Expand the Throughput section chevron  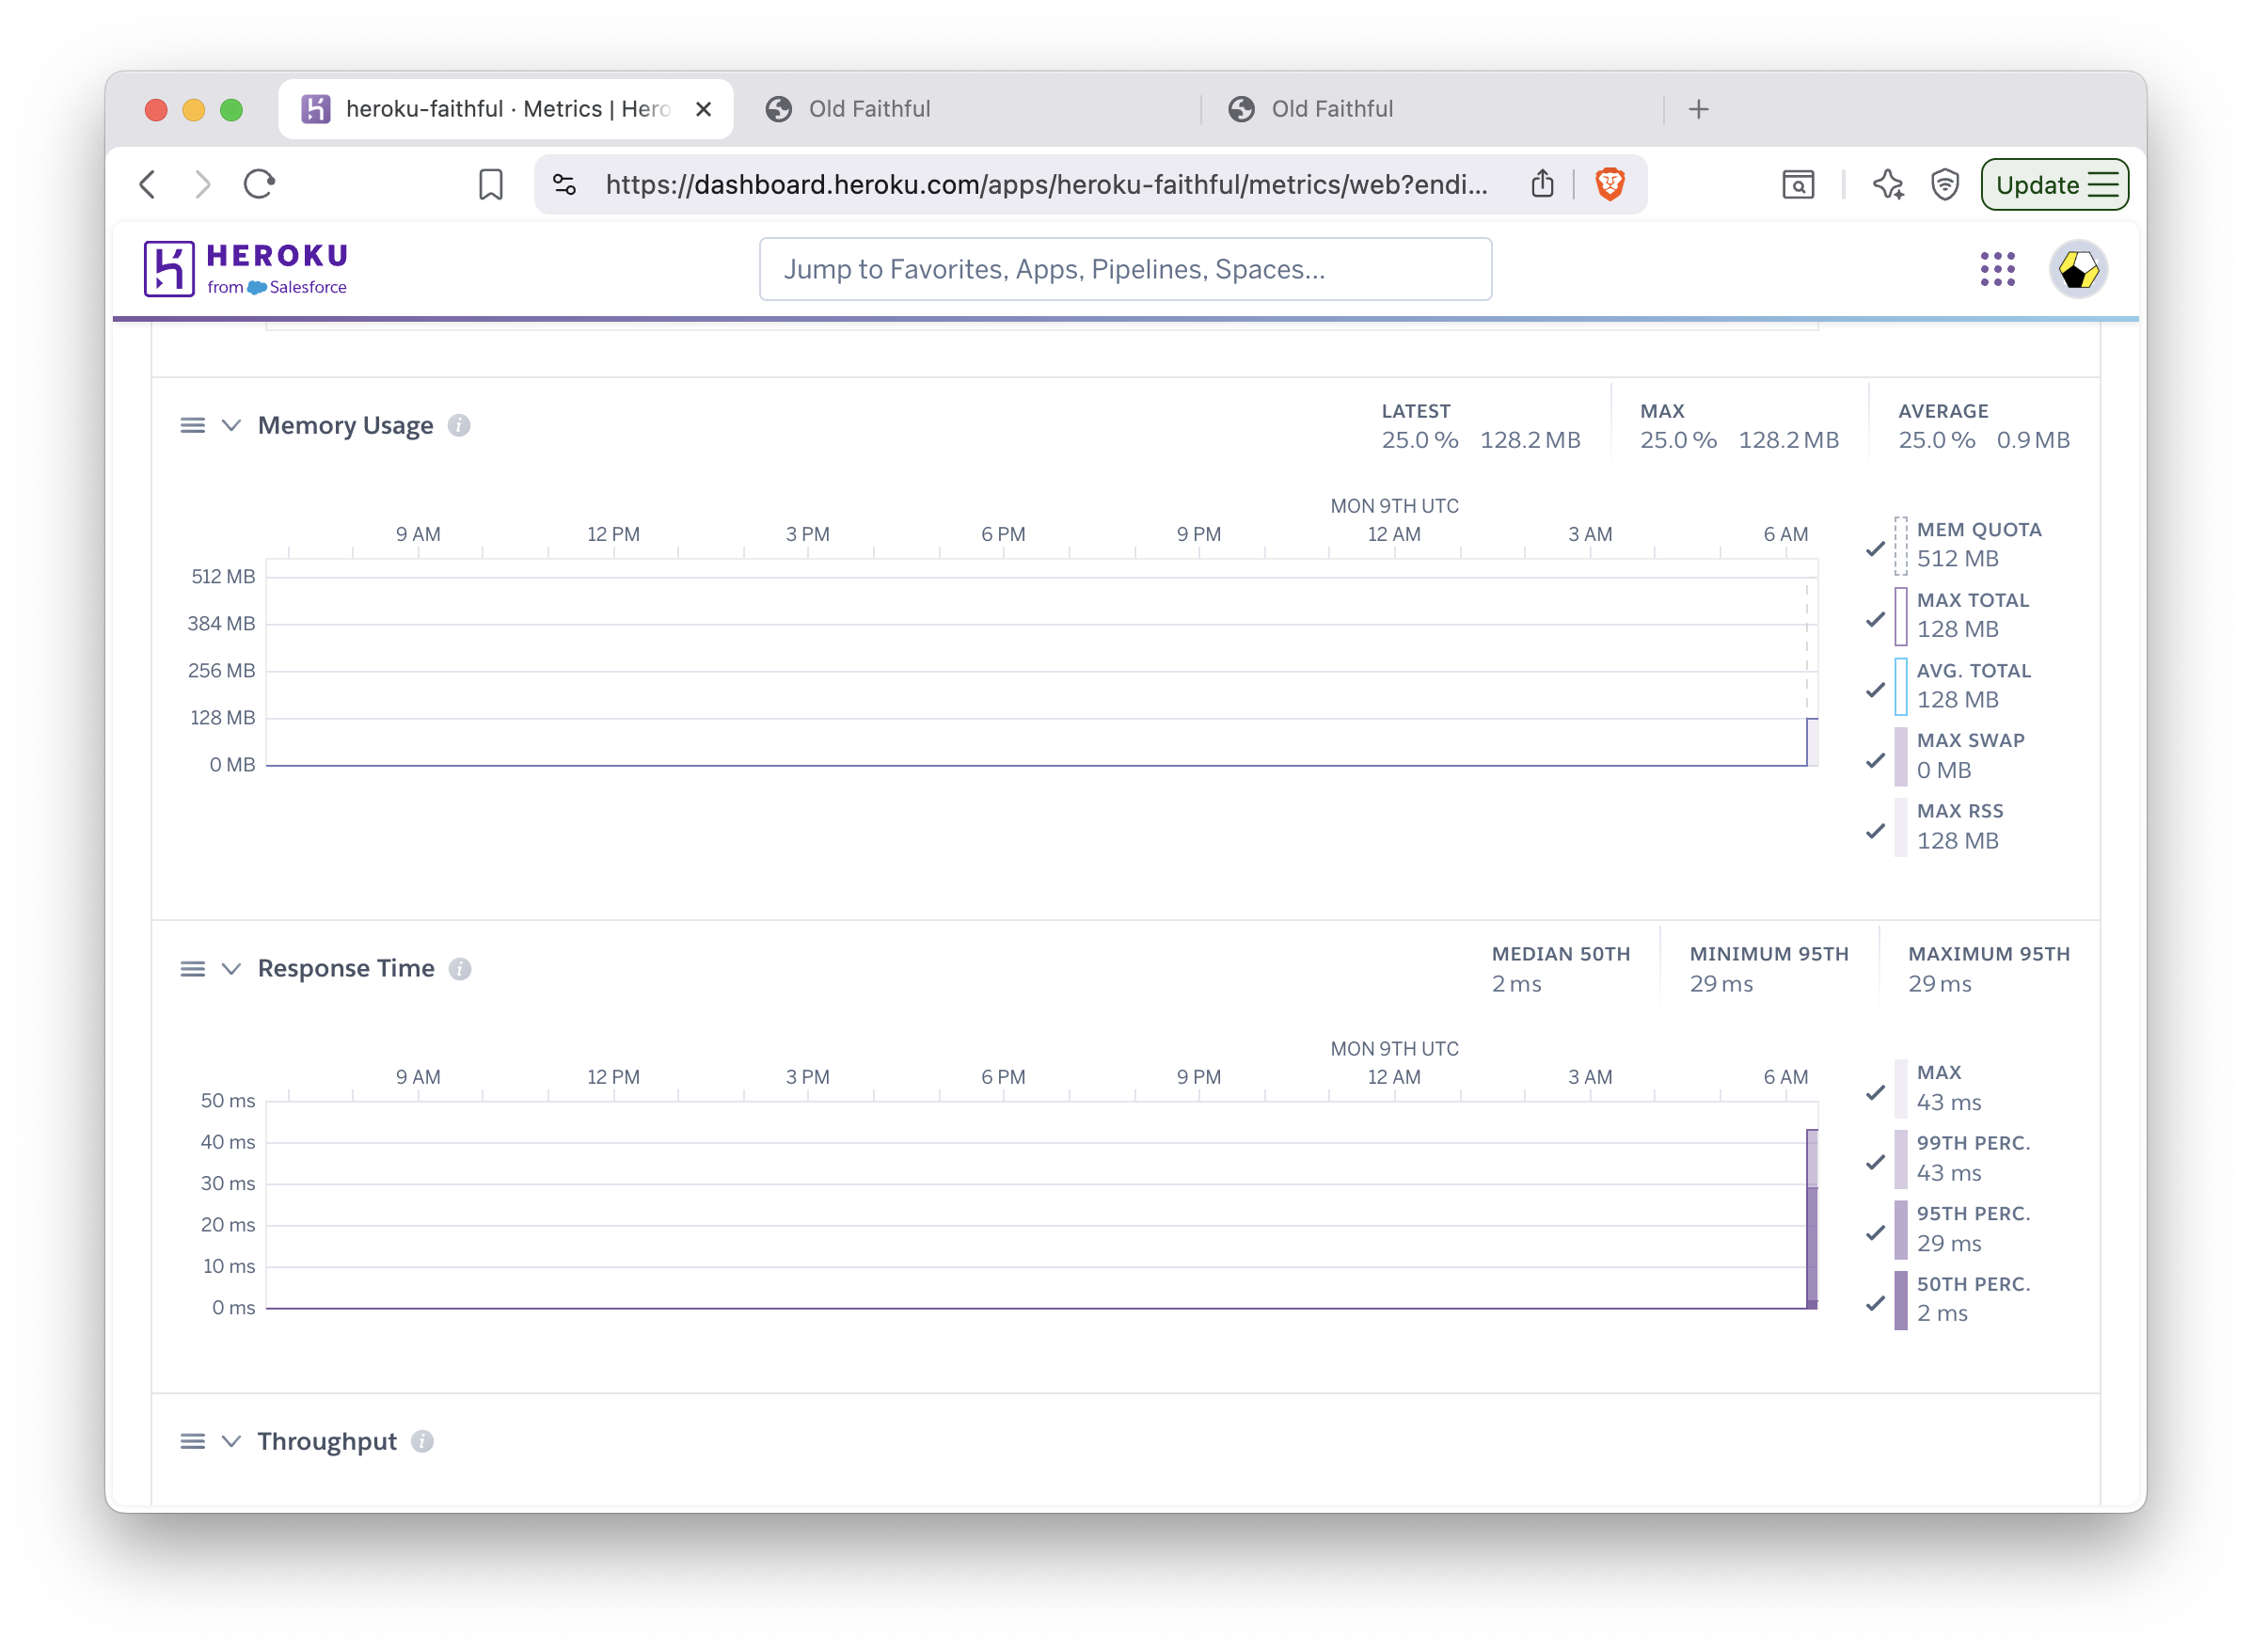point(231,1441)
